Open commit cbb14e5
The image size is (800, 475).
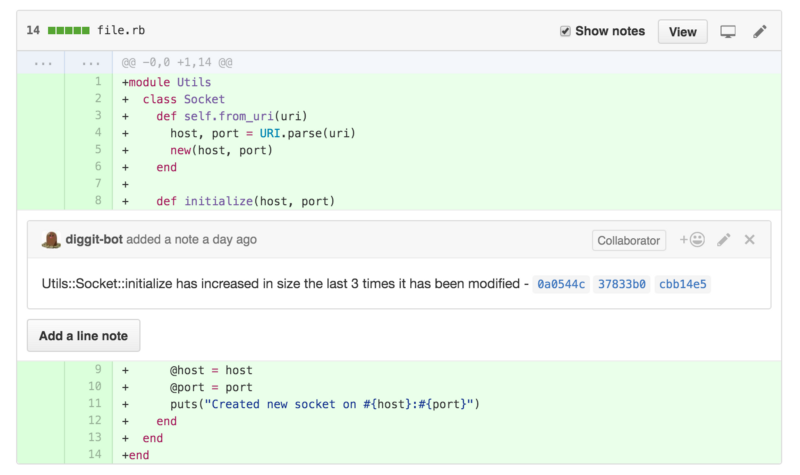coord(682,284)
